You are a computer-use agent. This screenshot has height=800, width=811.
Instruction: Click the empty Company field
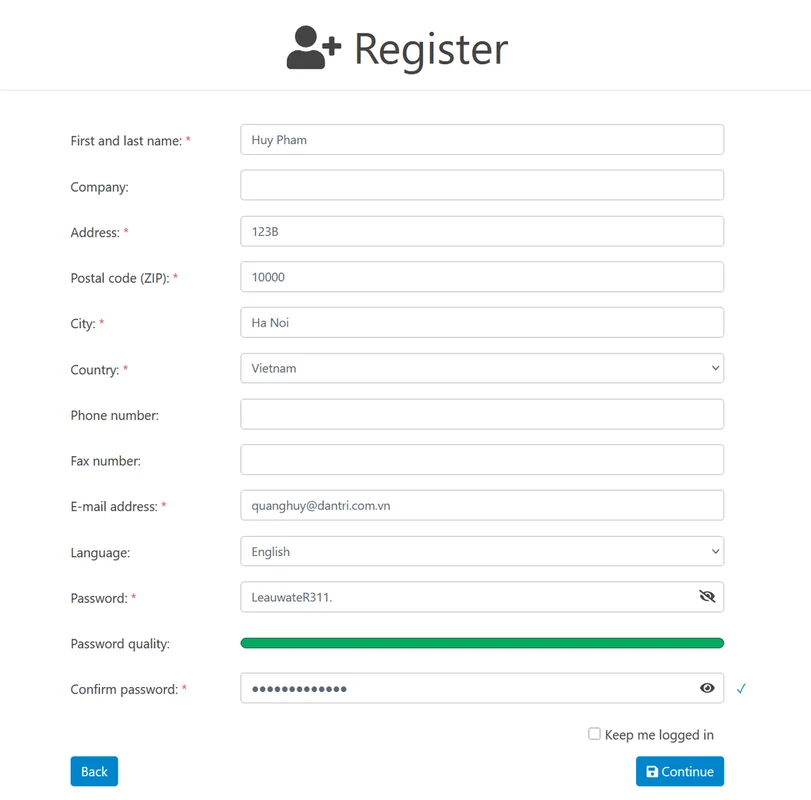click(482, 185)
